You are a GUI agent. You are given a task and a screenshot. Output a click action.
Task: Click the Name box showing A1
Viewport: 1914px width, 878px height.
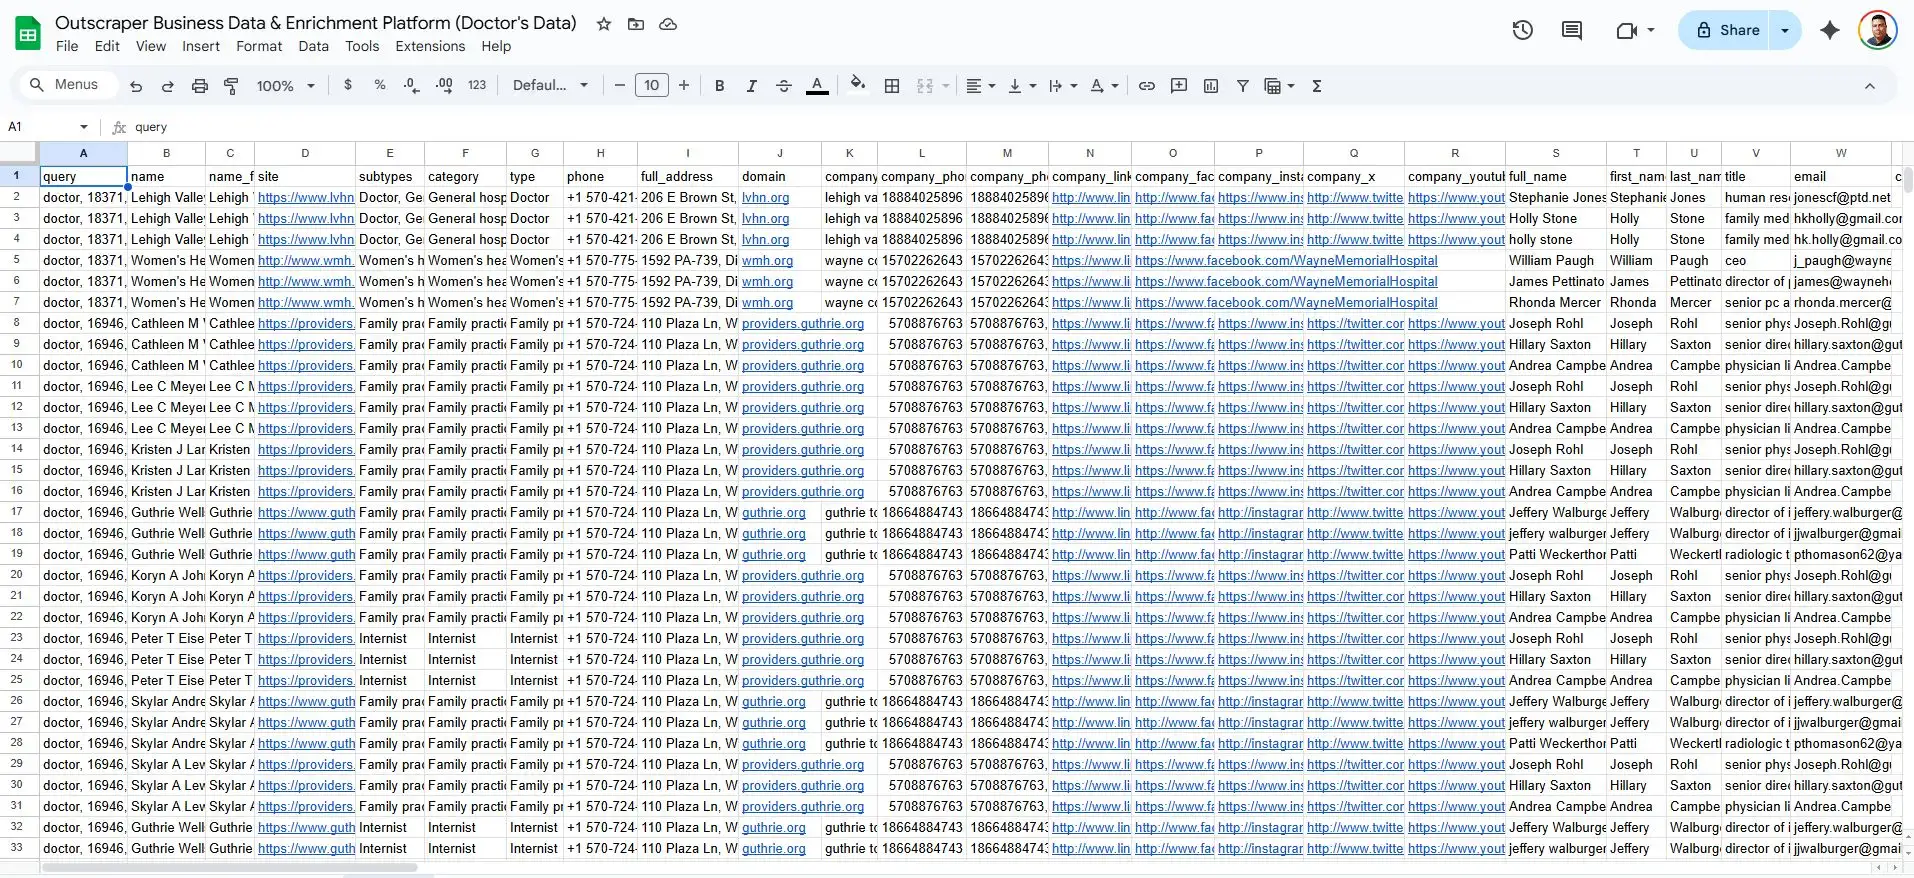click(40, 127)
